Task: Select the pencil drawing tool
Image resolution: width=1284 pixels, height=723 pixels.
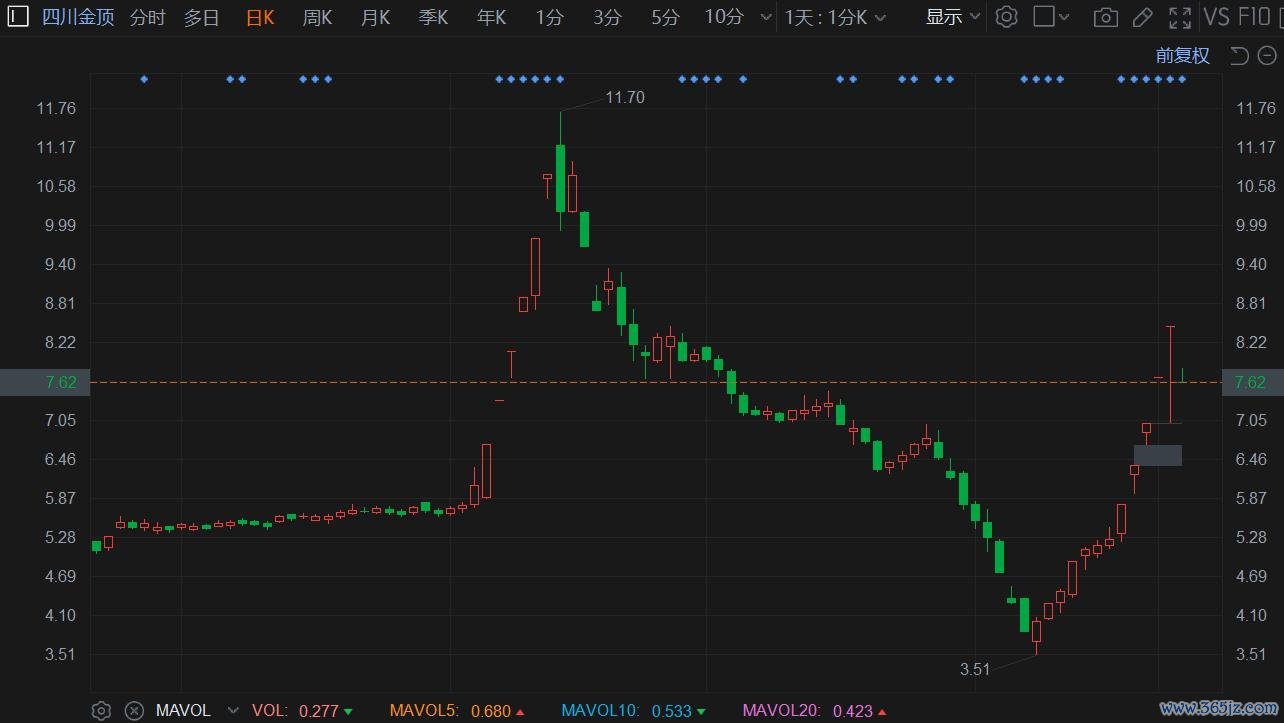Action: tap(1143, 17)
